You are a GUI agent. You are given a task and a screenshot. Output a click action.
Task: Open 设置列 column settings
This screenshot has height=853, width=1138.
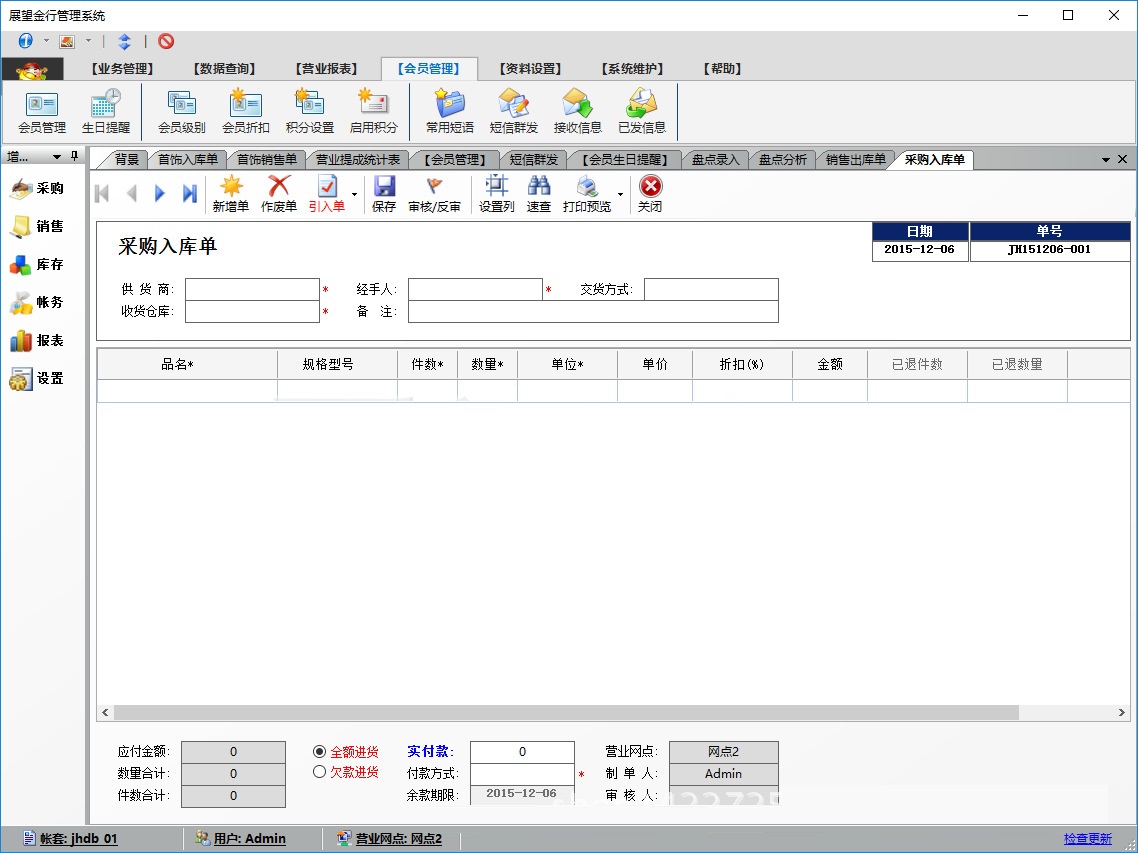[x=496, y=194]
